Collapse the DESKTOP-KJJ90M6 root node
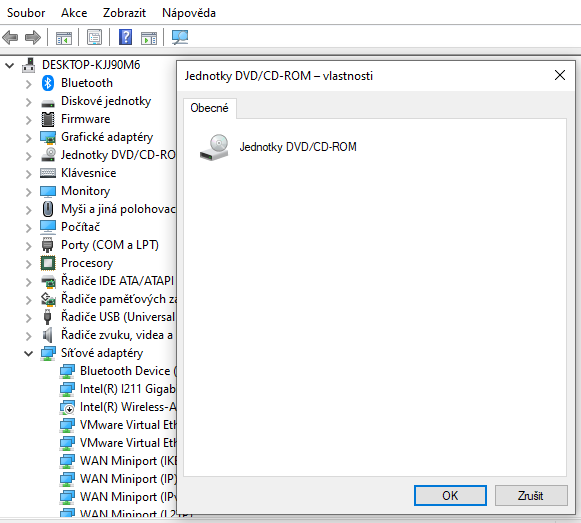This screenshot has width=581, height=523. tap(10, 66)
